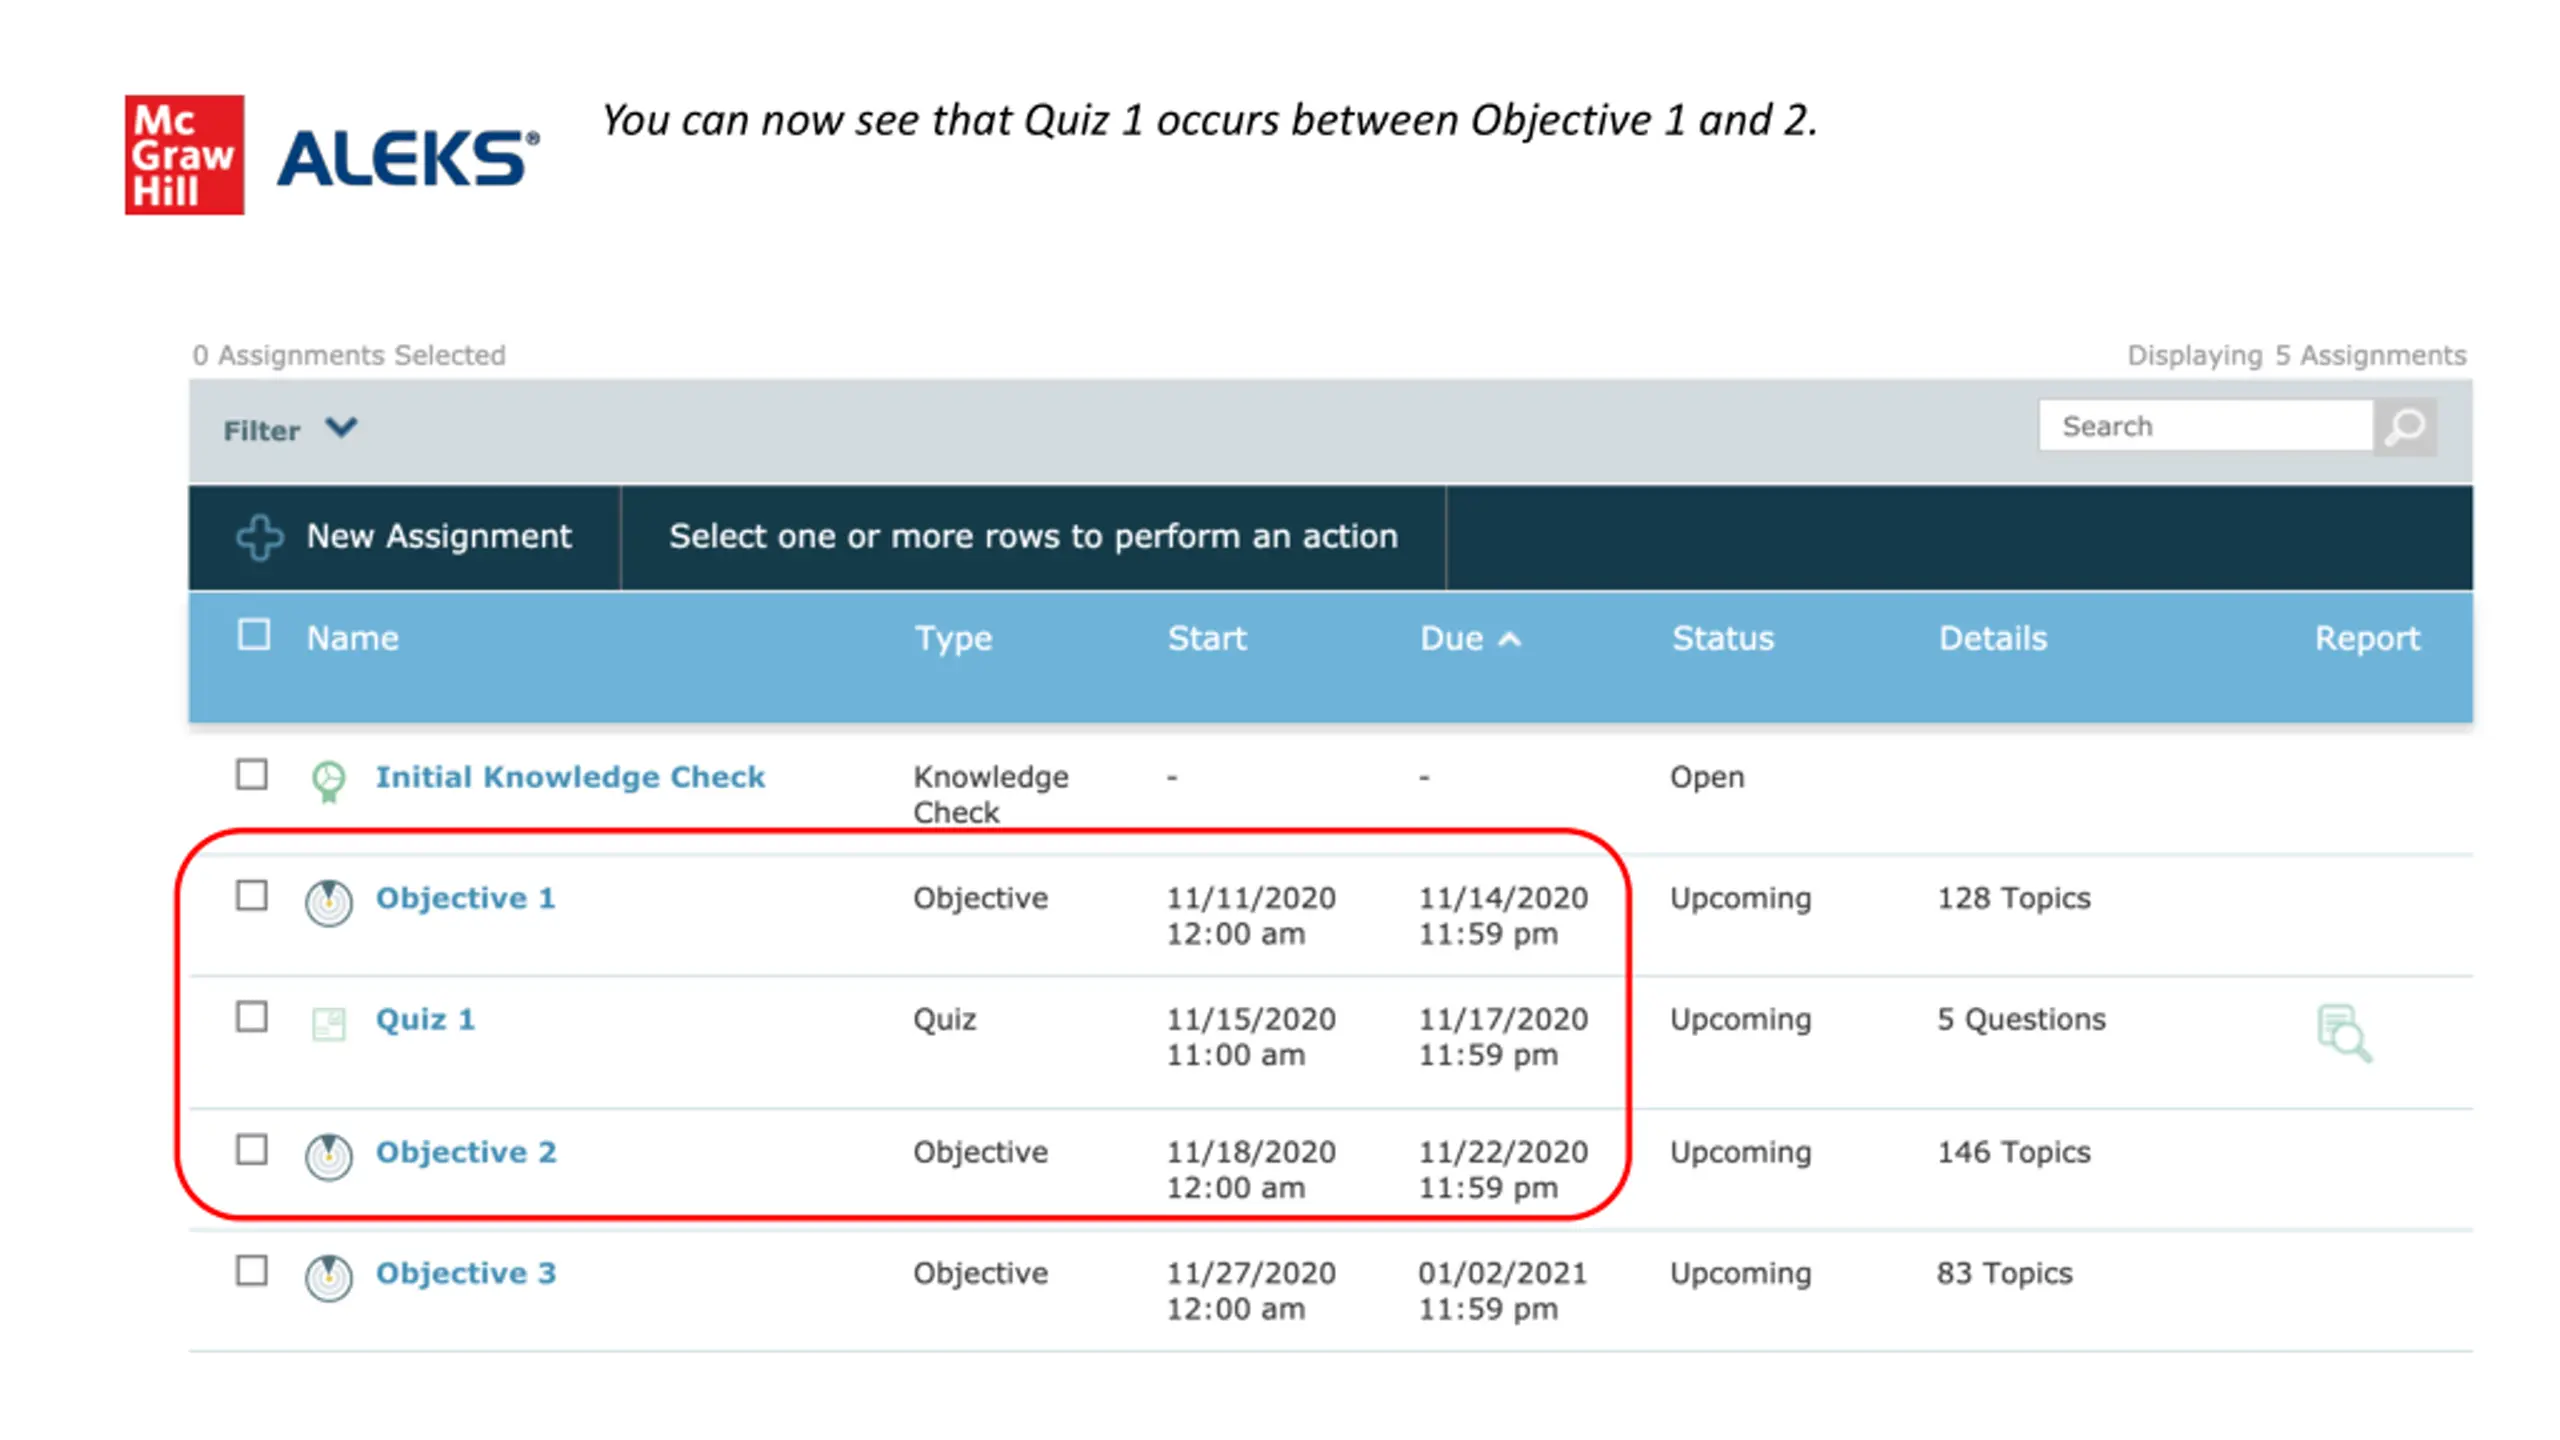The height and width of the screenshot is (1440, 2560).
Task: Toggle the Due column sort arrow
Action: click(1509, 639)
